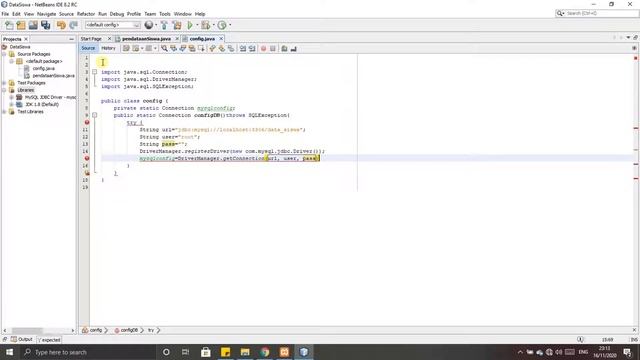Collapse the default package tree node

[x=11, y=61]
